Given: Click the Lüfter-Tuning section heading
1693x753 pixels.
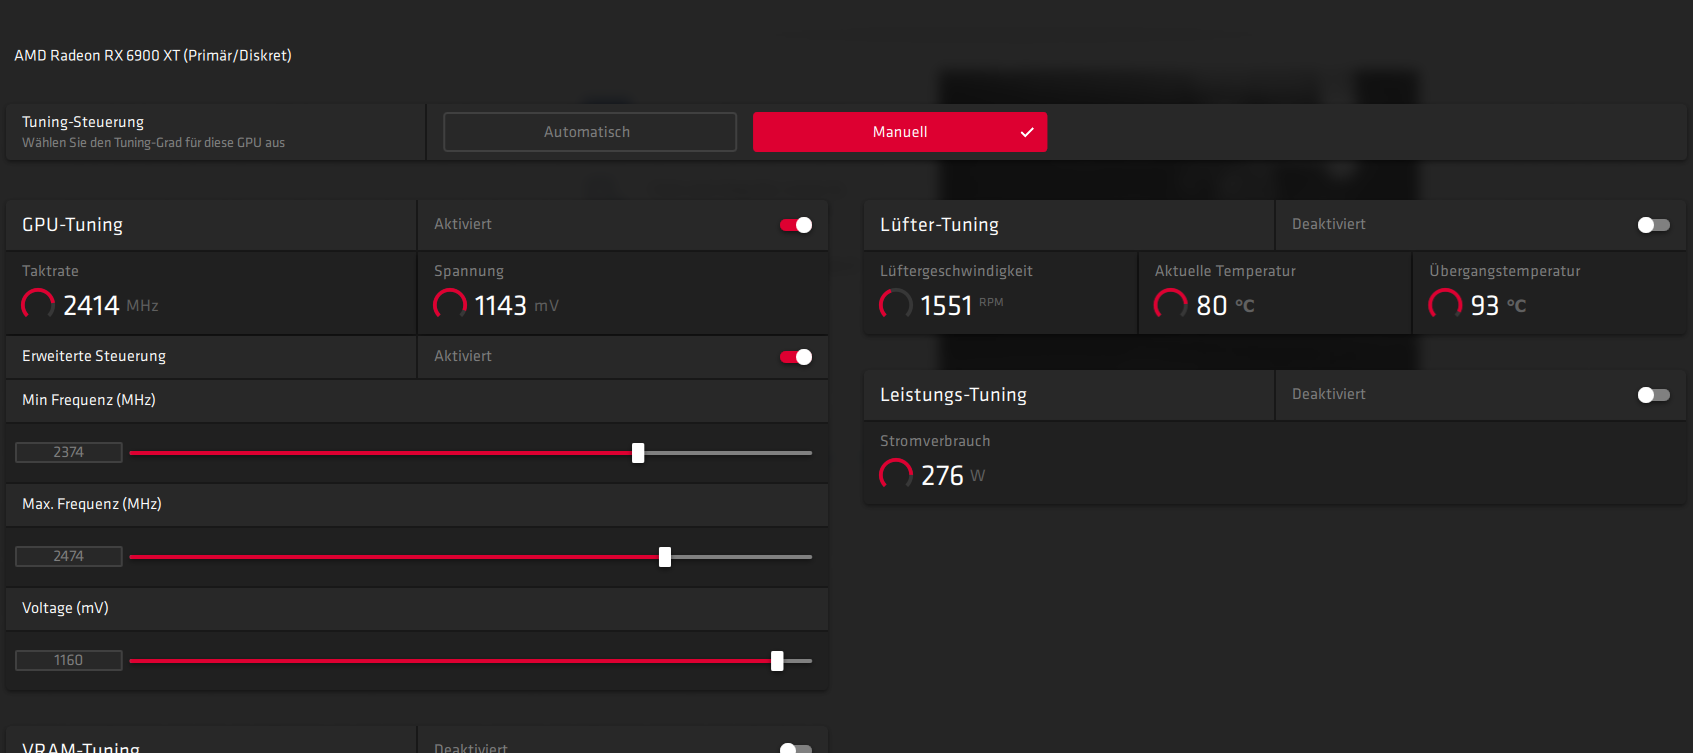Looking at the screenshot, I should 939,225.
